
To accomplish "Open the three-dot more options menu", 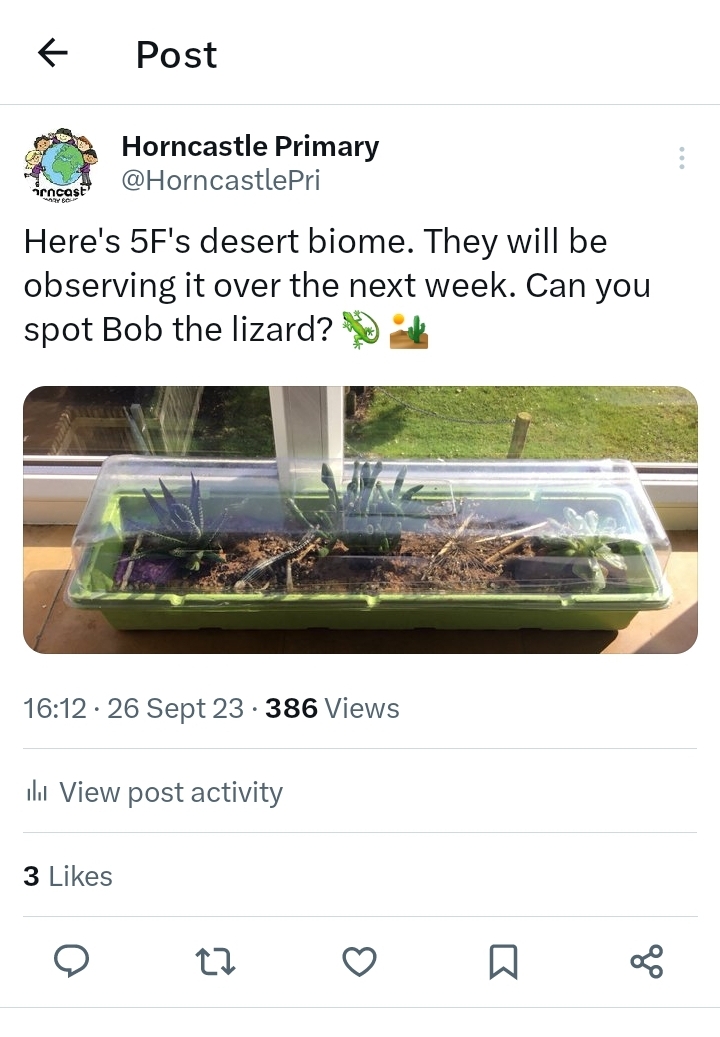I will pos(682,158).
